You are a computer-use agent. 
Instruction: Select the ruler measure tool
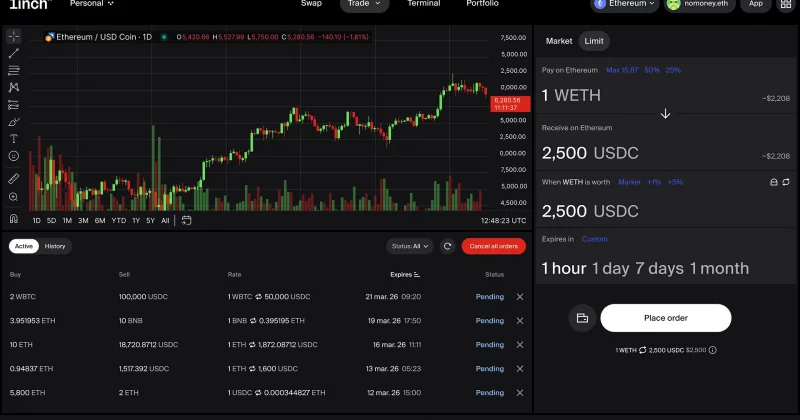click(14, 179)
